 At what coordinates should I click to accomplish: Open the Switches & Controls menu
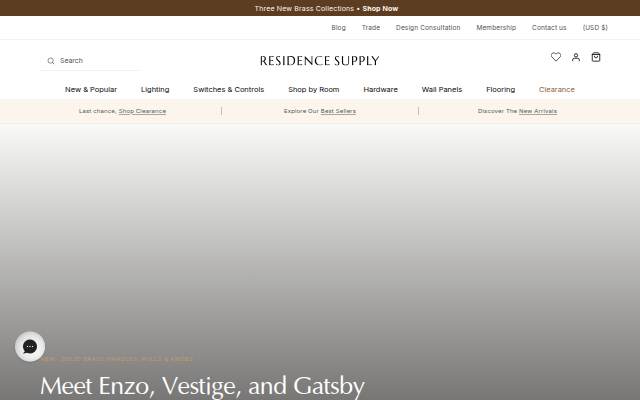tap(229, 89)
